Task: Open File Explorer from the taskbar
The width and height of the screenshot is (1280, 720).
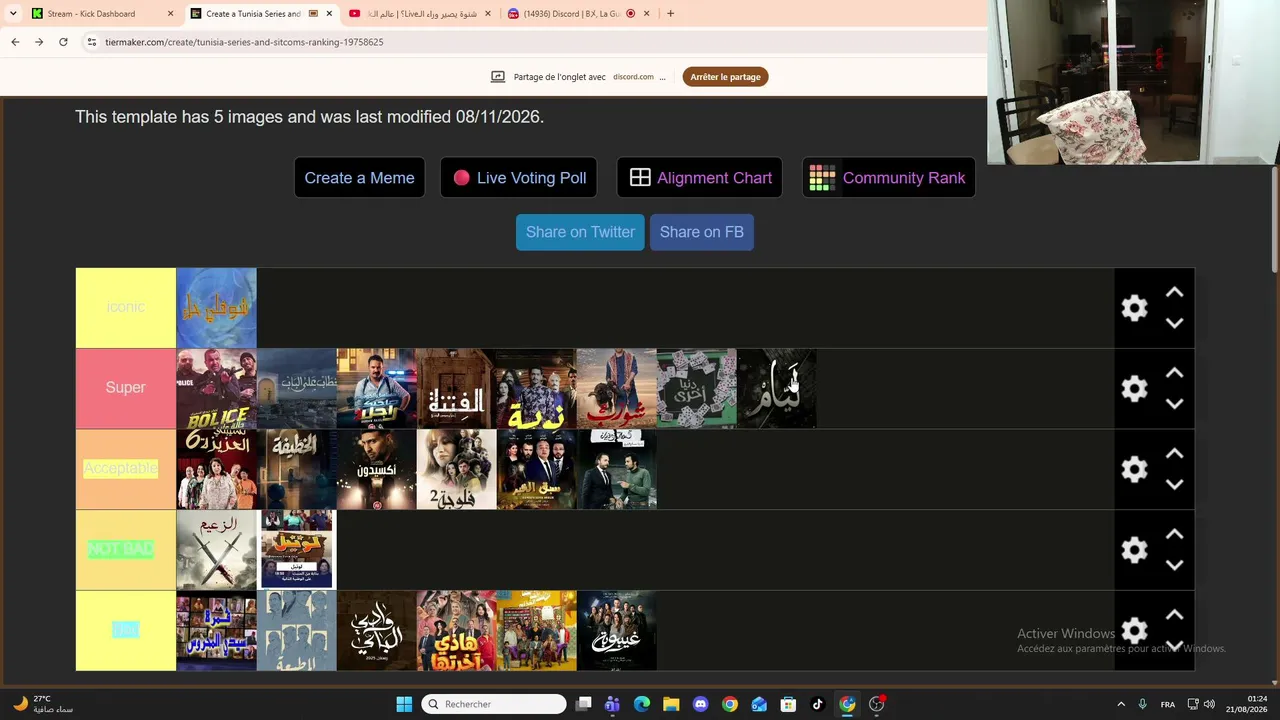Action: click(x=671, y=704)
